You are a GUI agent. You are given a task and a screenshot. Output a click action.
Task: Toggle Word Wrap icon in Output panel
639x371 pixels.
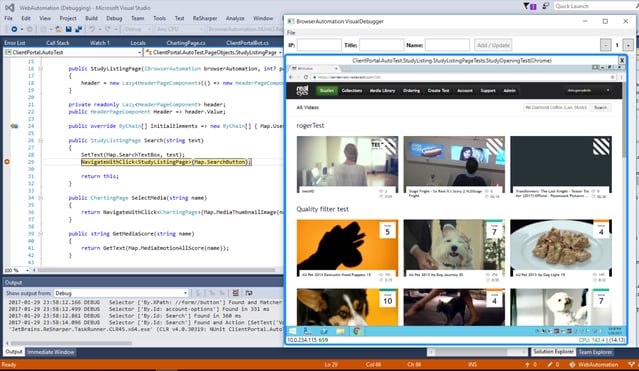[x=249, y=293]
